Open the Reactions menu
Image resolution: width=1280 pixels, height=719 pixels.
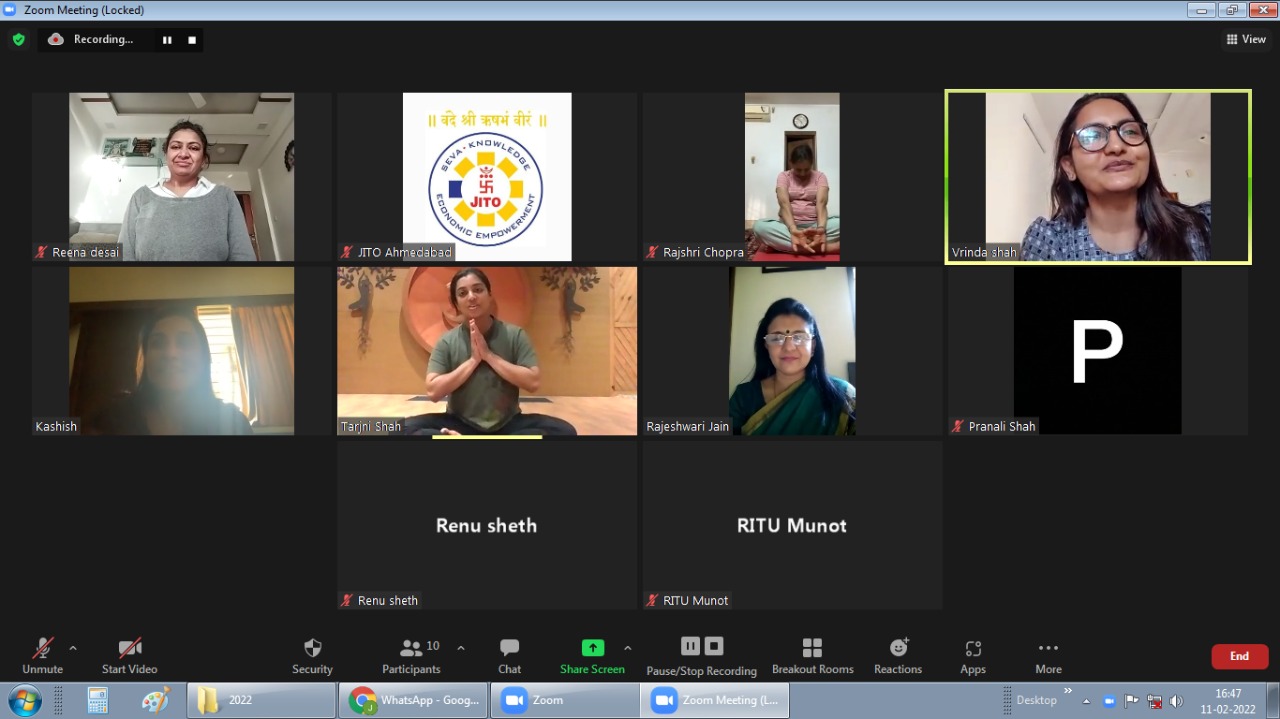(898, 648)
